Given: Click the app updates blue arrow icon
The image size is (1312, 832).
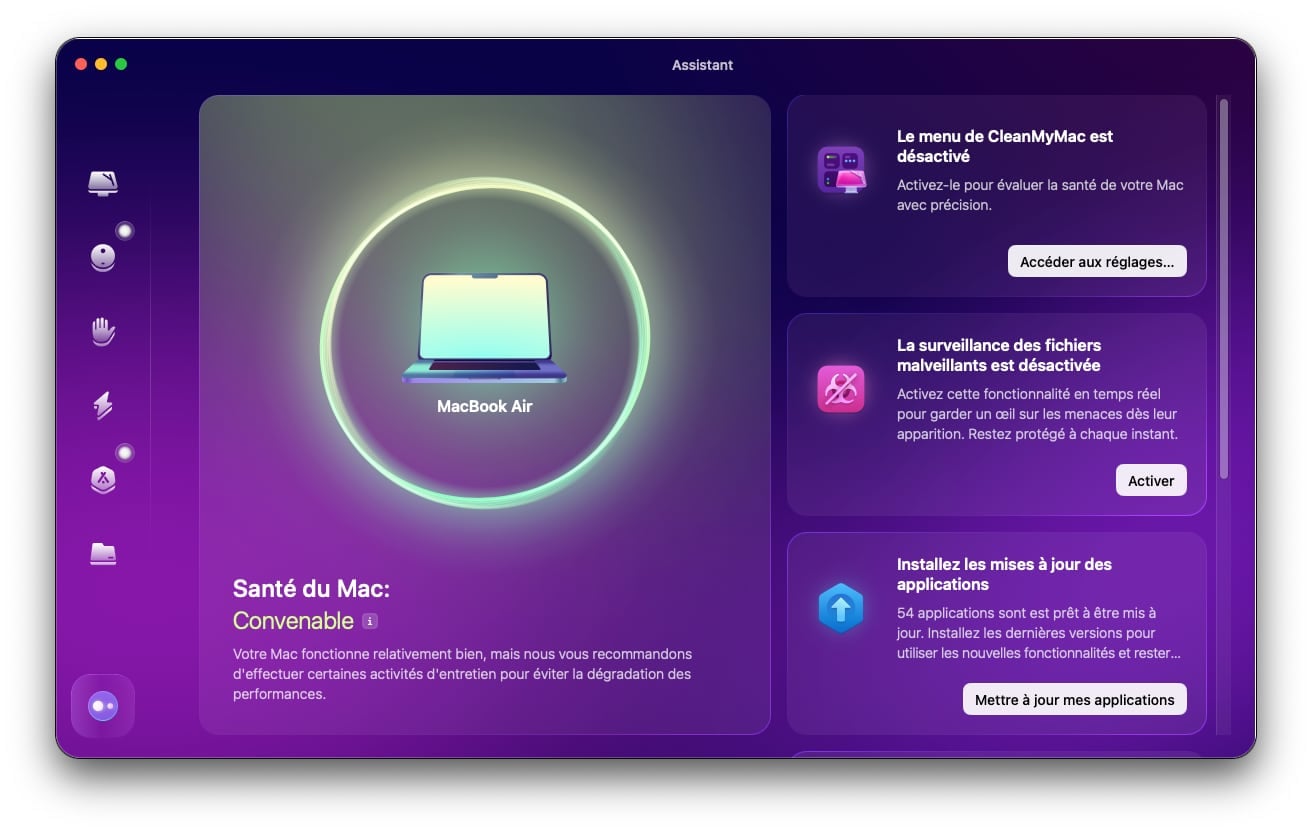Looking at the screenshot, I should 841,608.
